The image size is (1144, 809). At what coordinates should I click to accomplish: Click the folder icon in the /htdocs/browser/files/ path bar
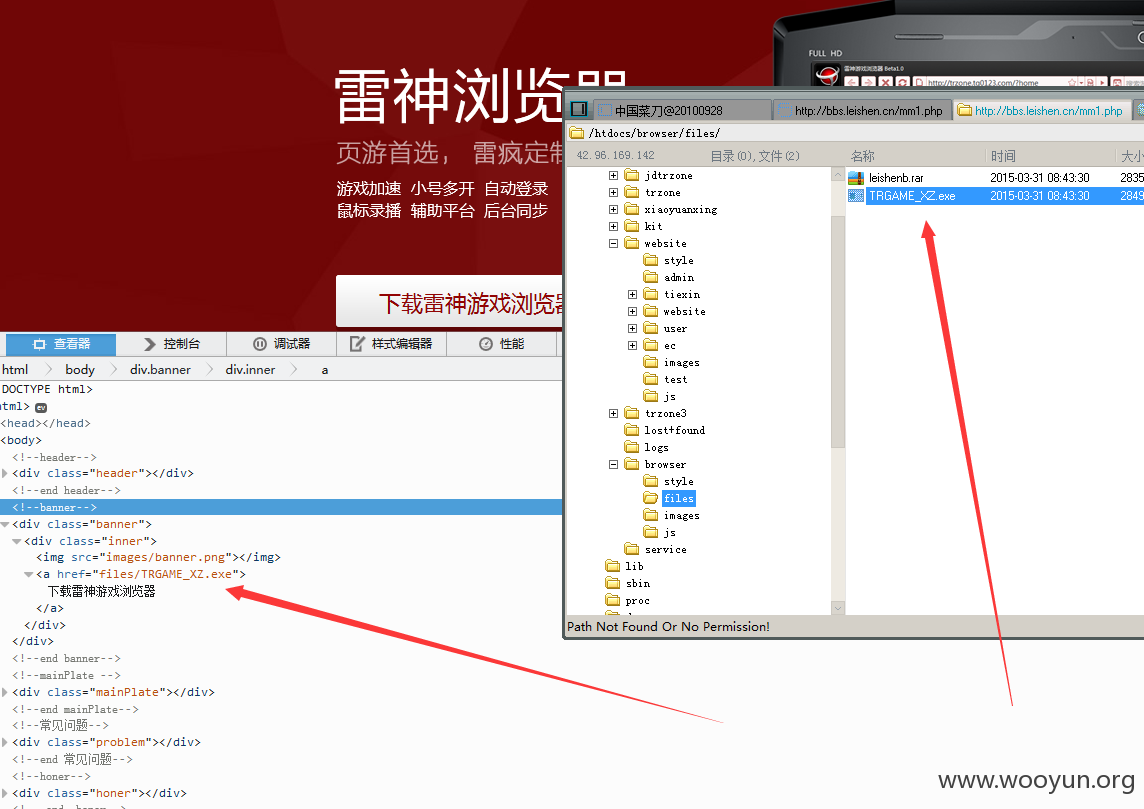[577, 133]
